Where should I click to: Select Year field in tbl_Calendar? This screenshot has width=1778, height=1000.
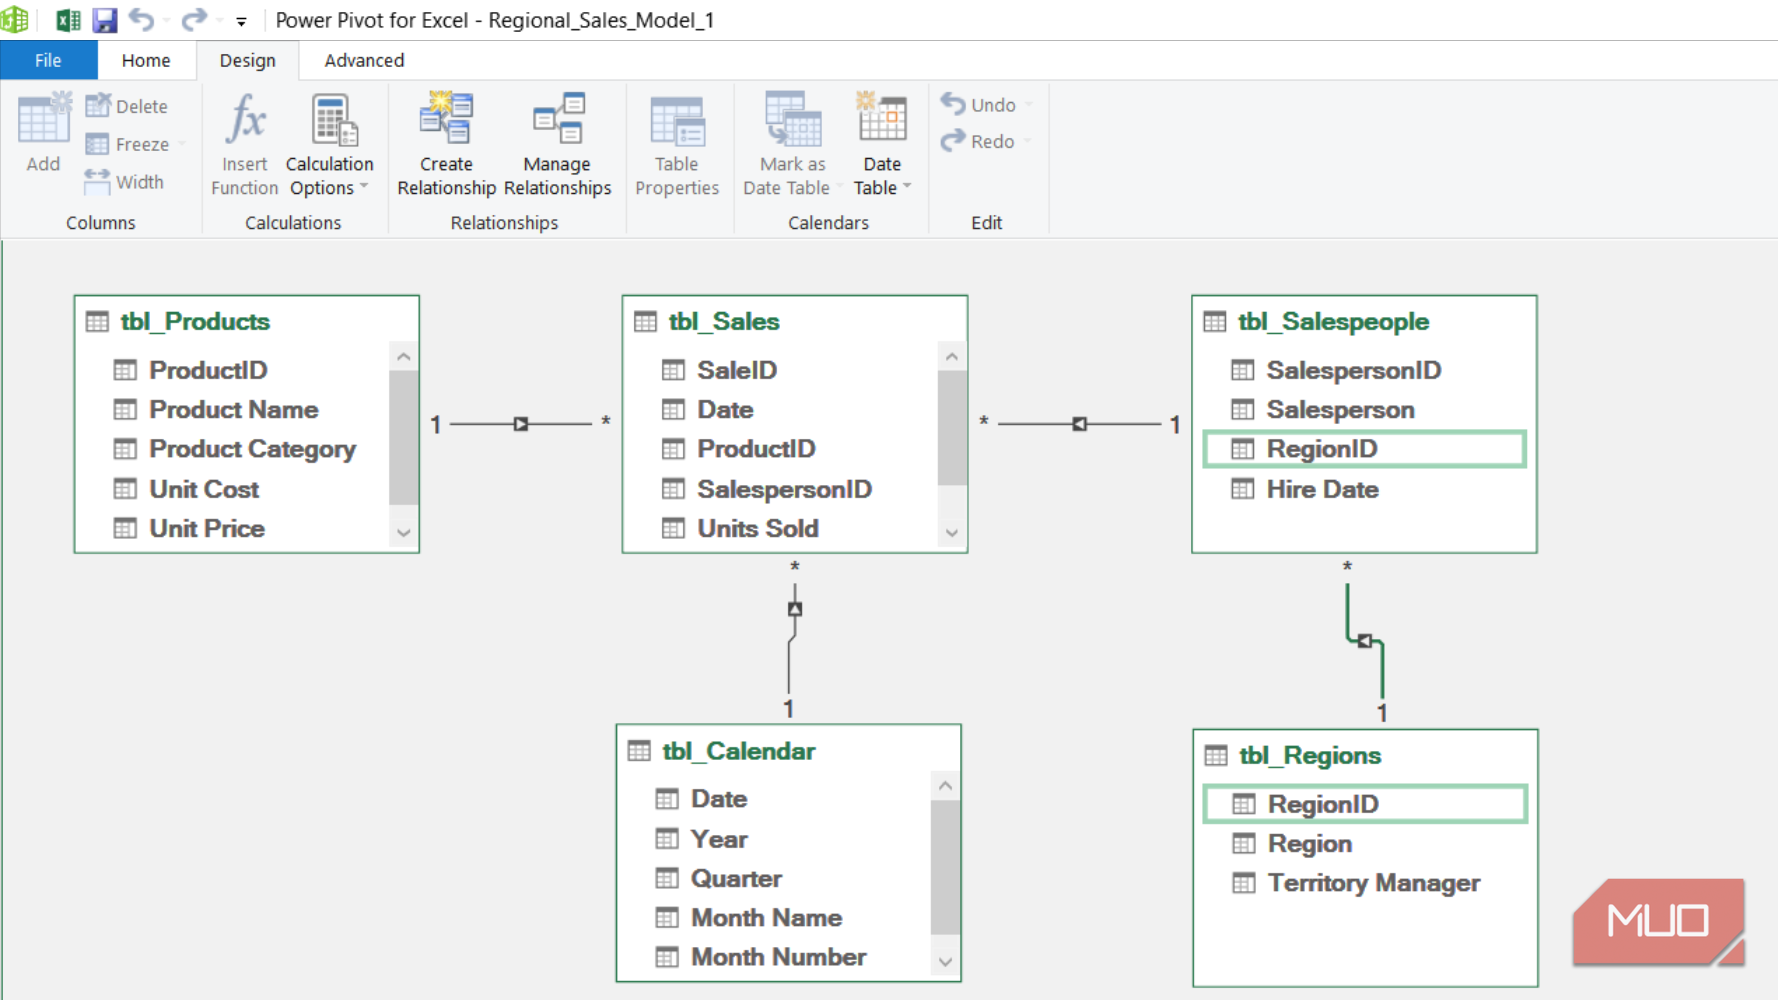click(719, 839)
